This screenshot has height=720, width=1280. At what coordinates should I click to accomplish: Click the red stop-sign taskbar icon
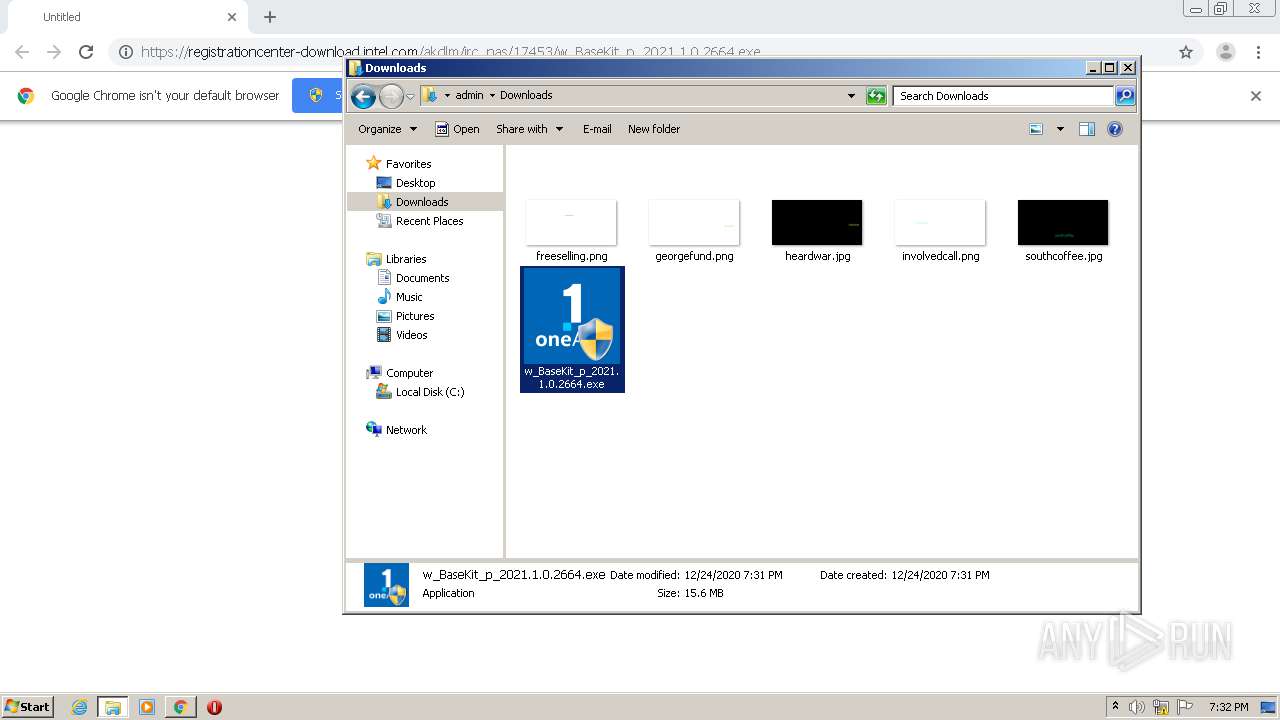(214, 707)
